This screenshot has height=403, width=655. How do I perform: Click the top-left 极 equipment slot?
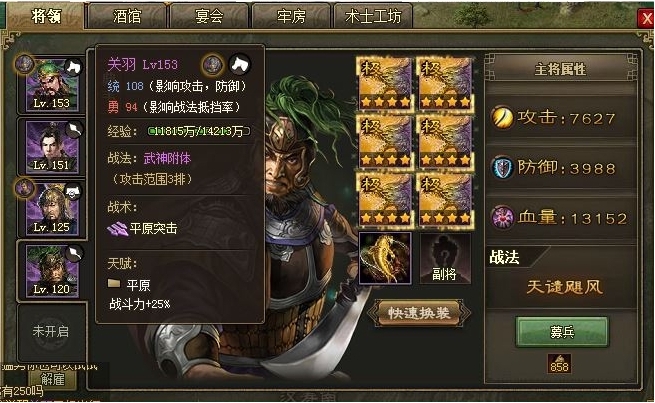tap(385, 84)
